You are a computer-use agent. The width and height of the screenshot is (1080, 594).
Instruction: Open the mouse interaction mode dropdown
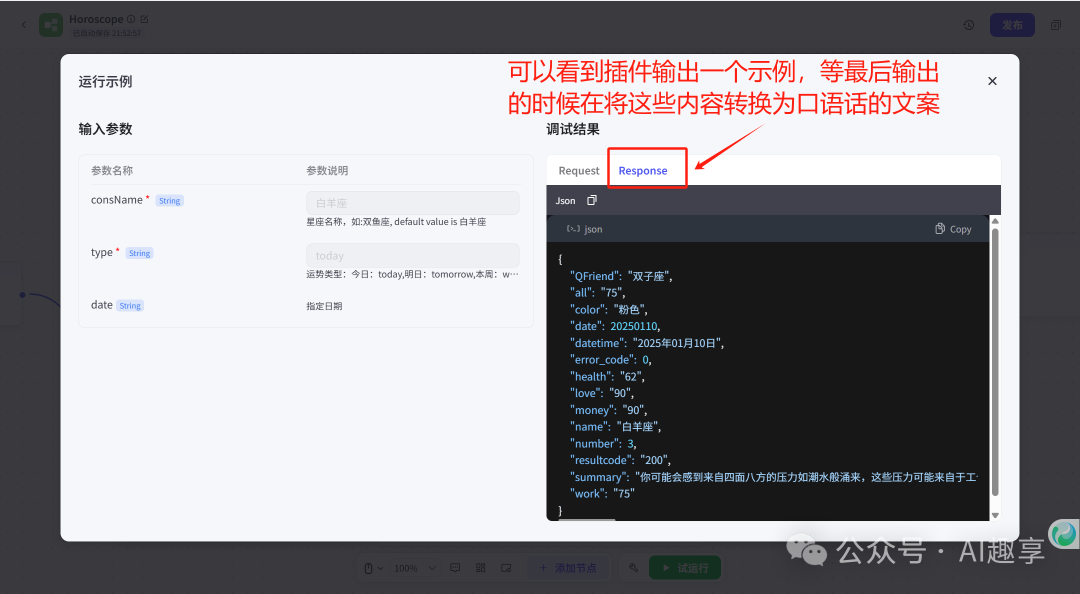pos(373,568)
